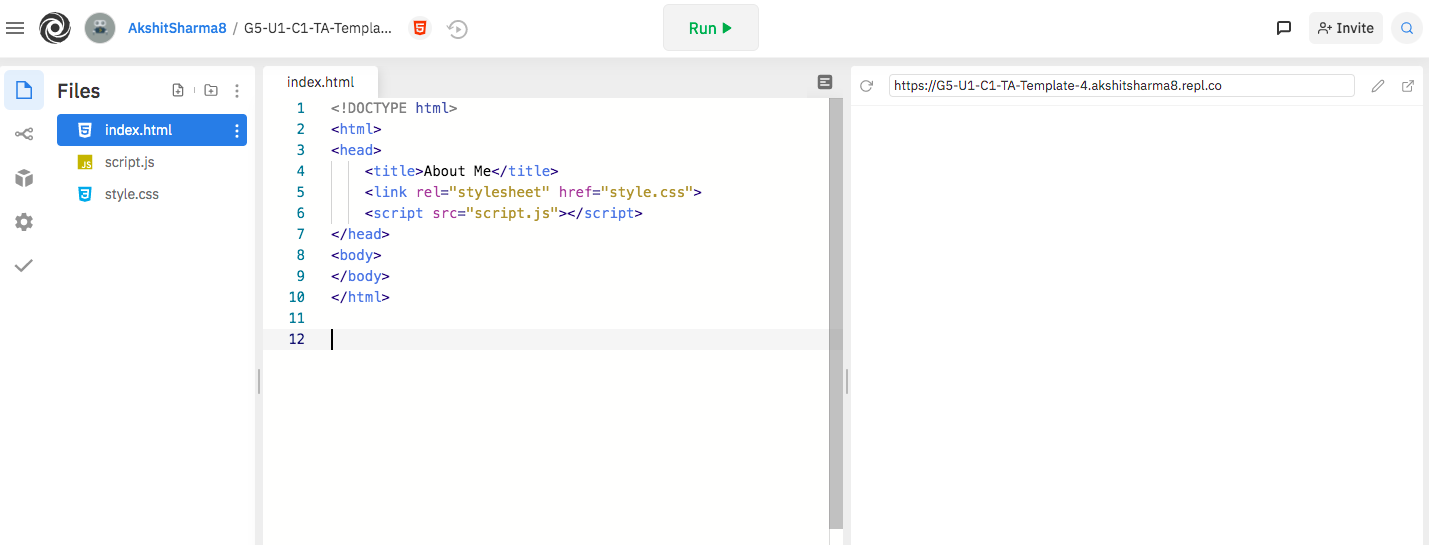This screenshot has width=1429, height=545.
Task: Open AkshitSharma8 profile link
Action: pyautogui.click(x=177, y=28)
